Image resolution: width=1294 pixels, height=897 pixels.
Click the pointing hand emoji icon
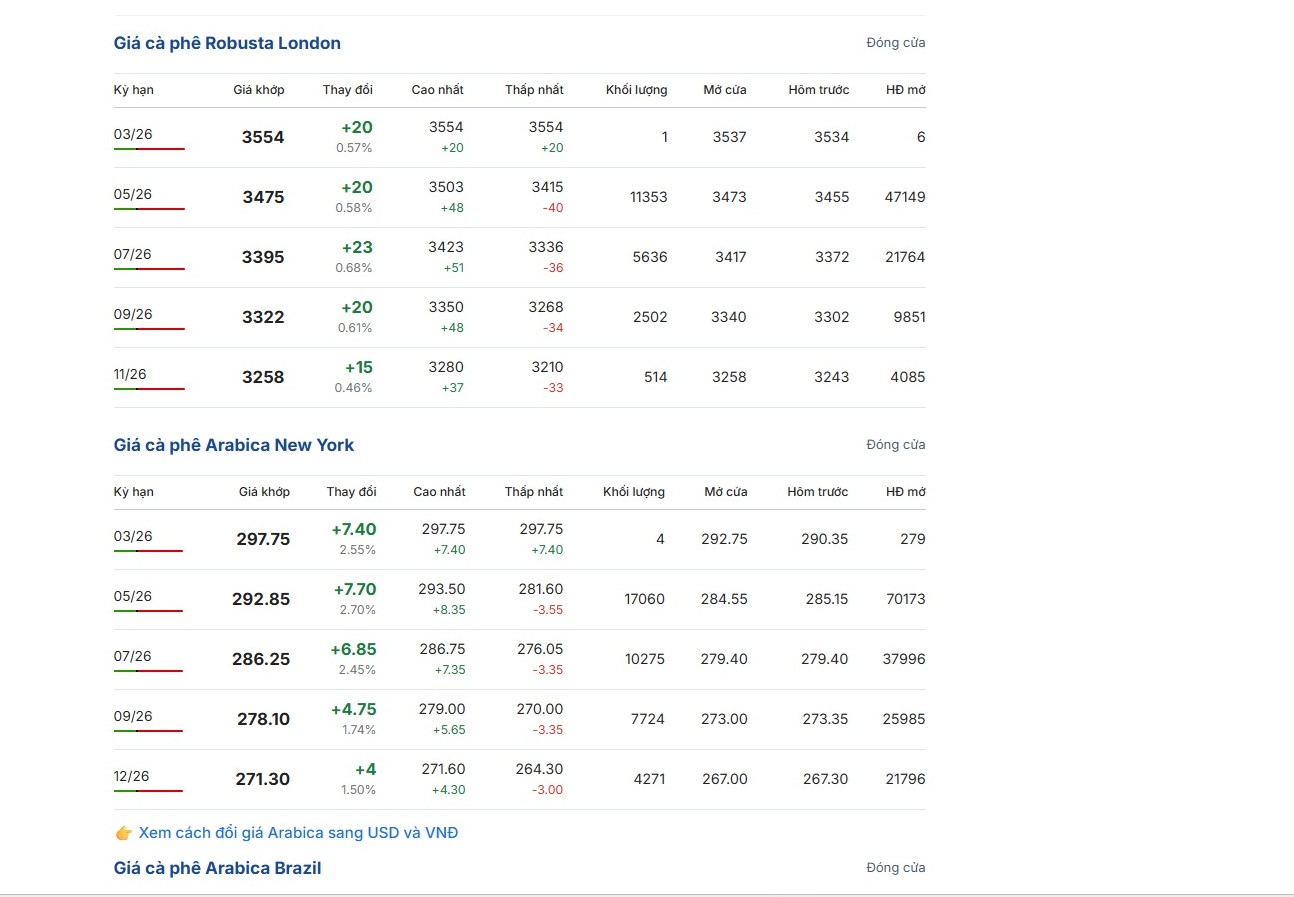coord(124,833)
